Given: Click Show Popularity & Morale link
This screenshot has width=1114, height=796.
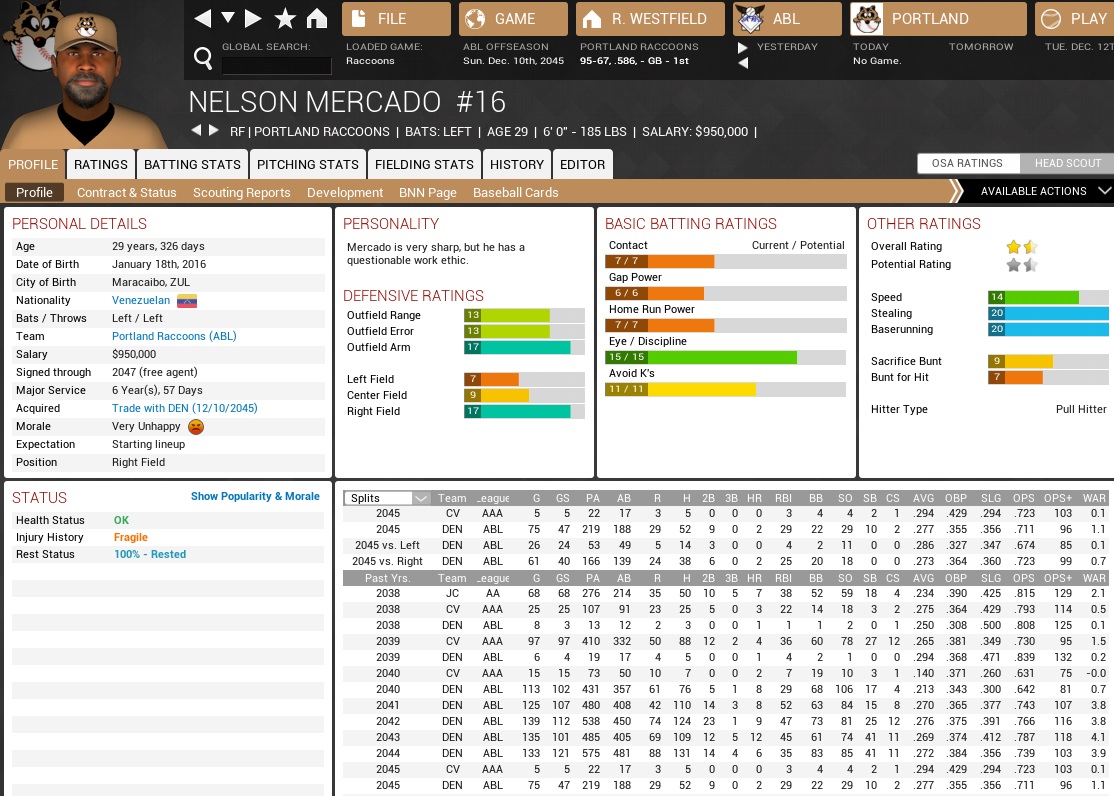Looking at the screenshot, I should coord(255,496).
